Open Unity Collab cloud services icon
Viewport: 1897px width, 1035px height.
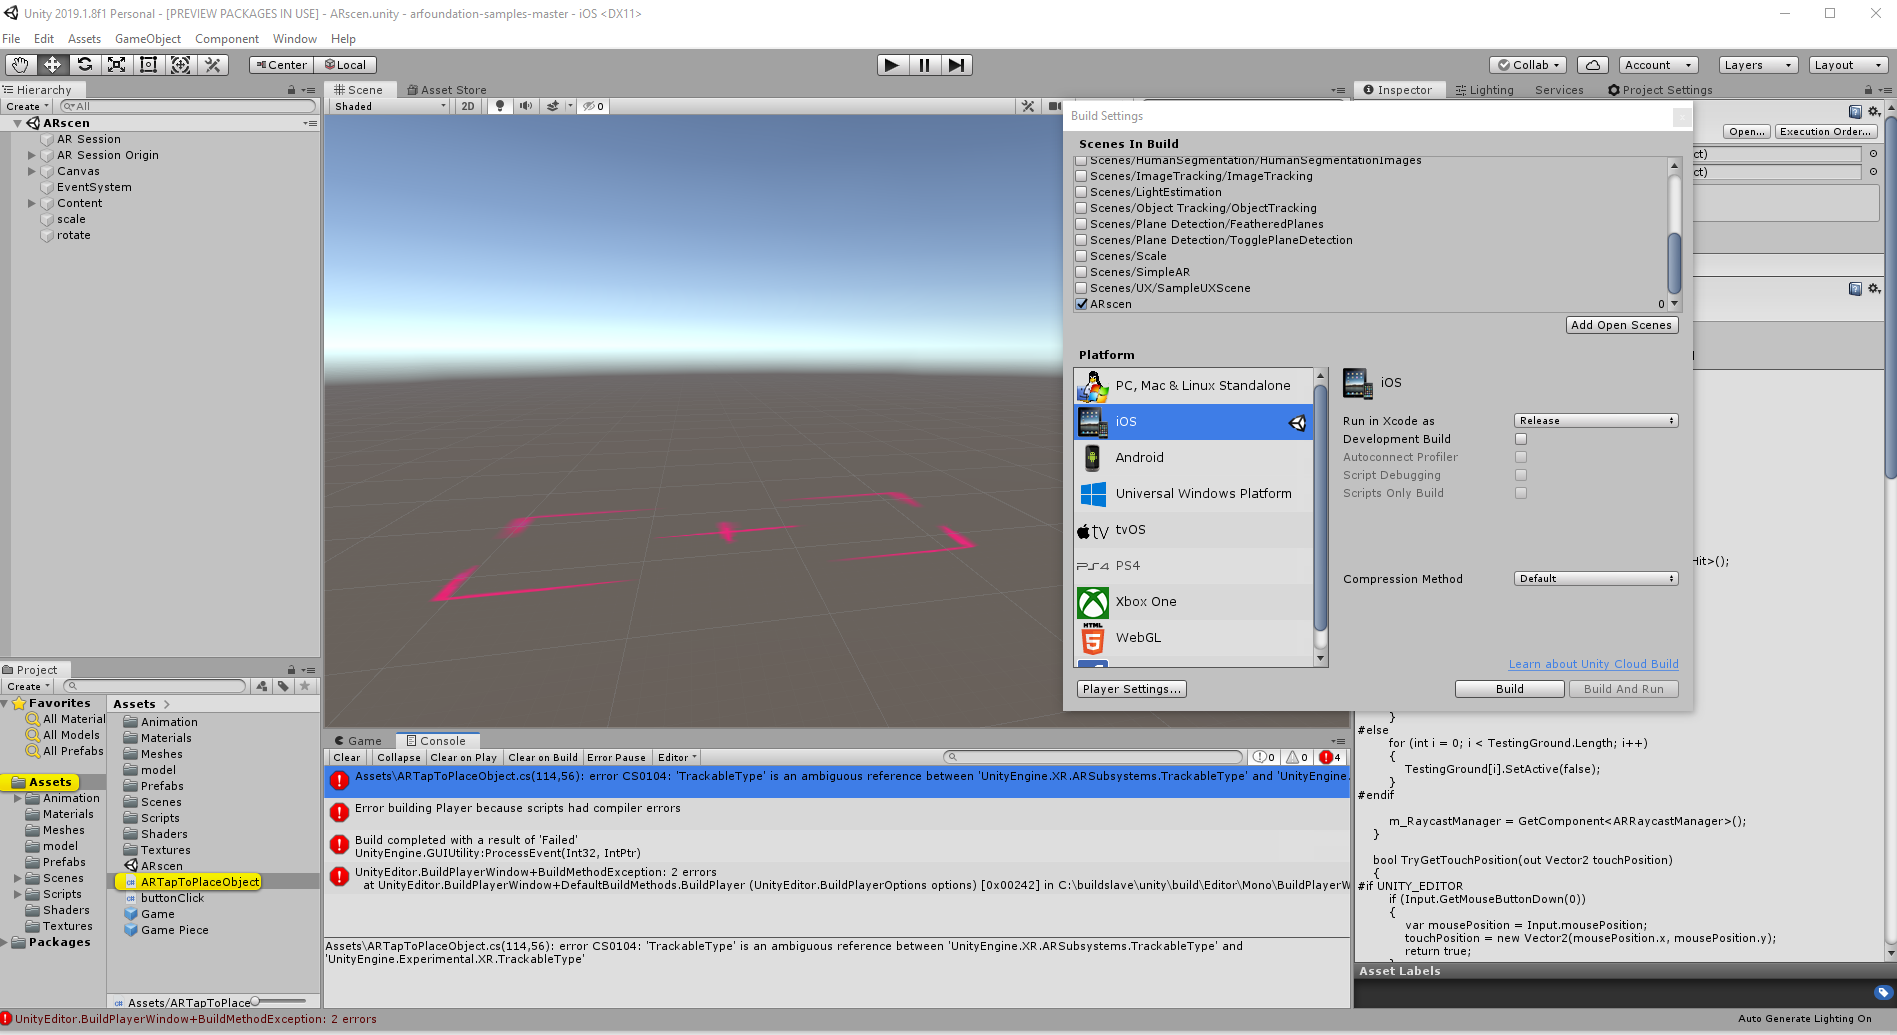pos(1592,64)
